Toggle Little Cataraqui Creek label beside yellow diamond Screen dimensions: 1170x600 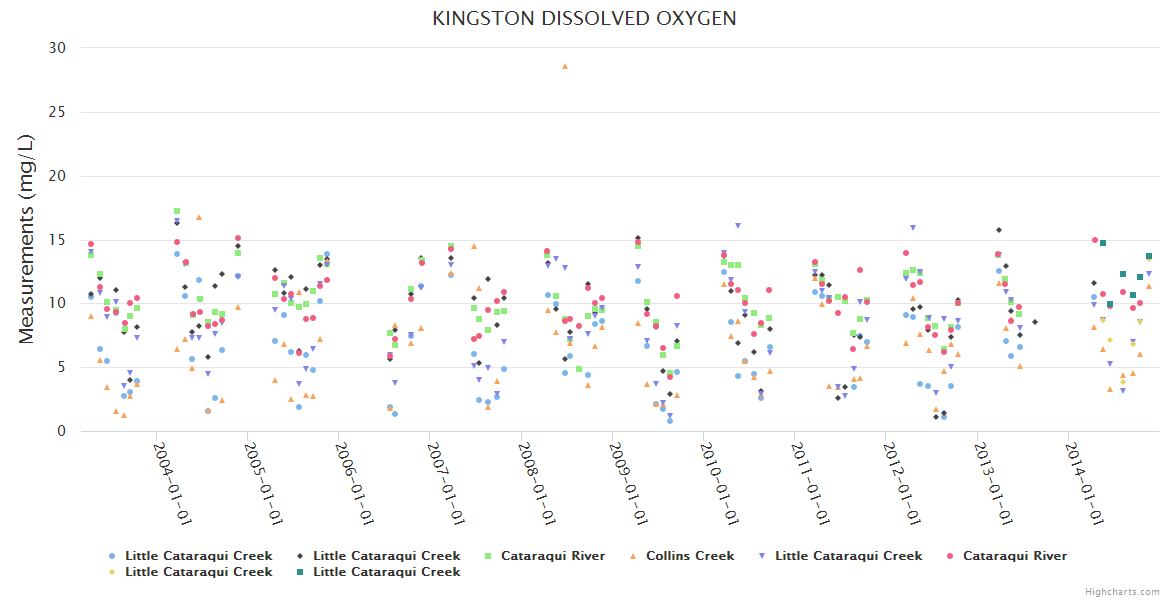(x=198, y=572)
